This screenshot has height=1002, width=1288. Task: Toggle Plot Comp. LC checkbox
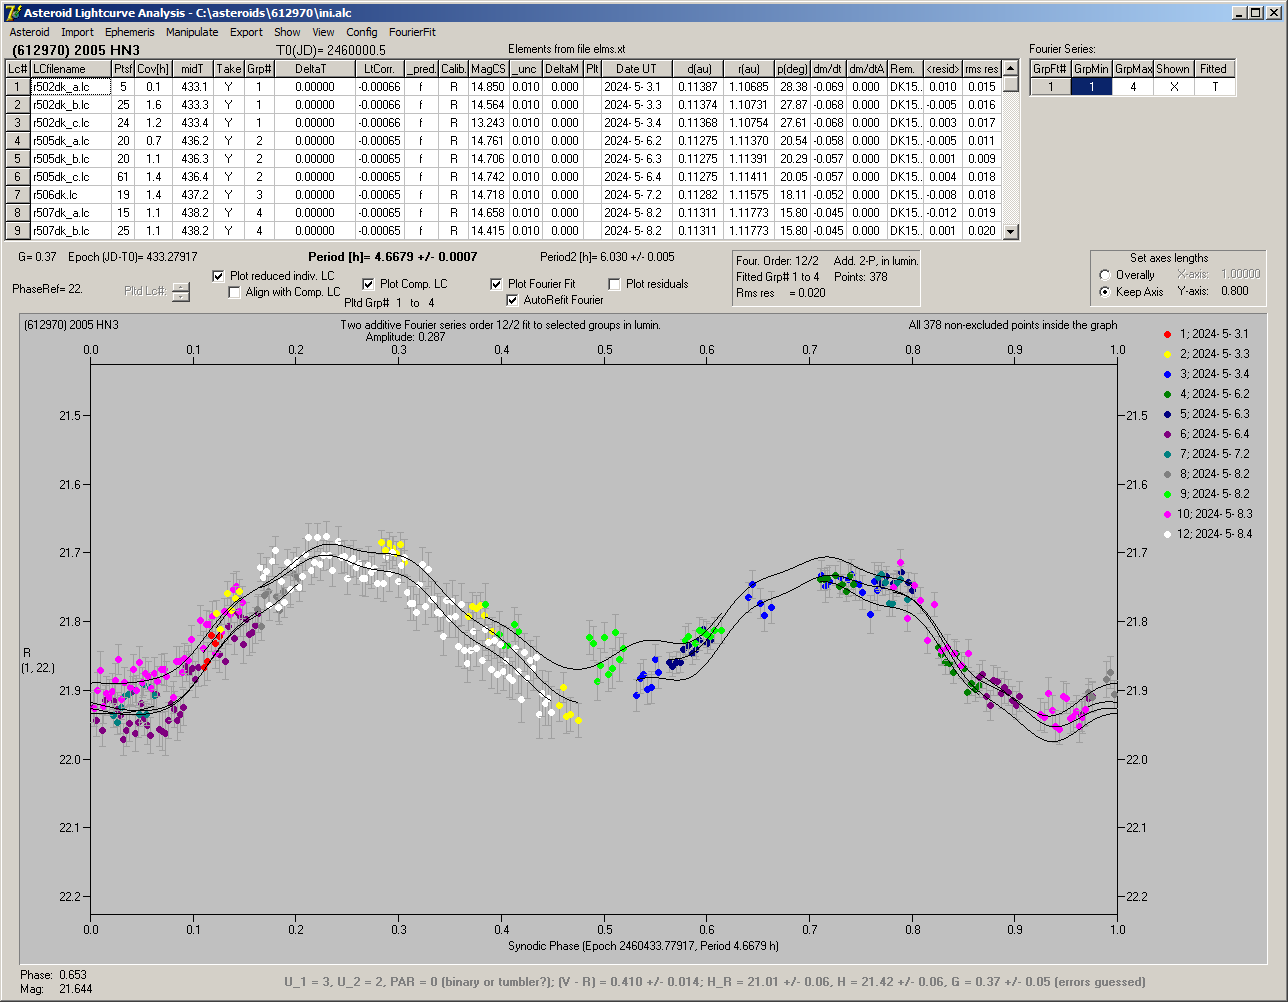(x=368, y=284)
